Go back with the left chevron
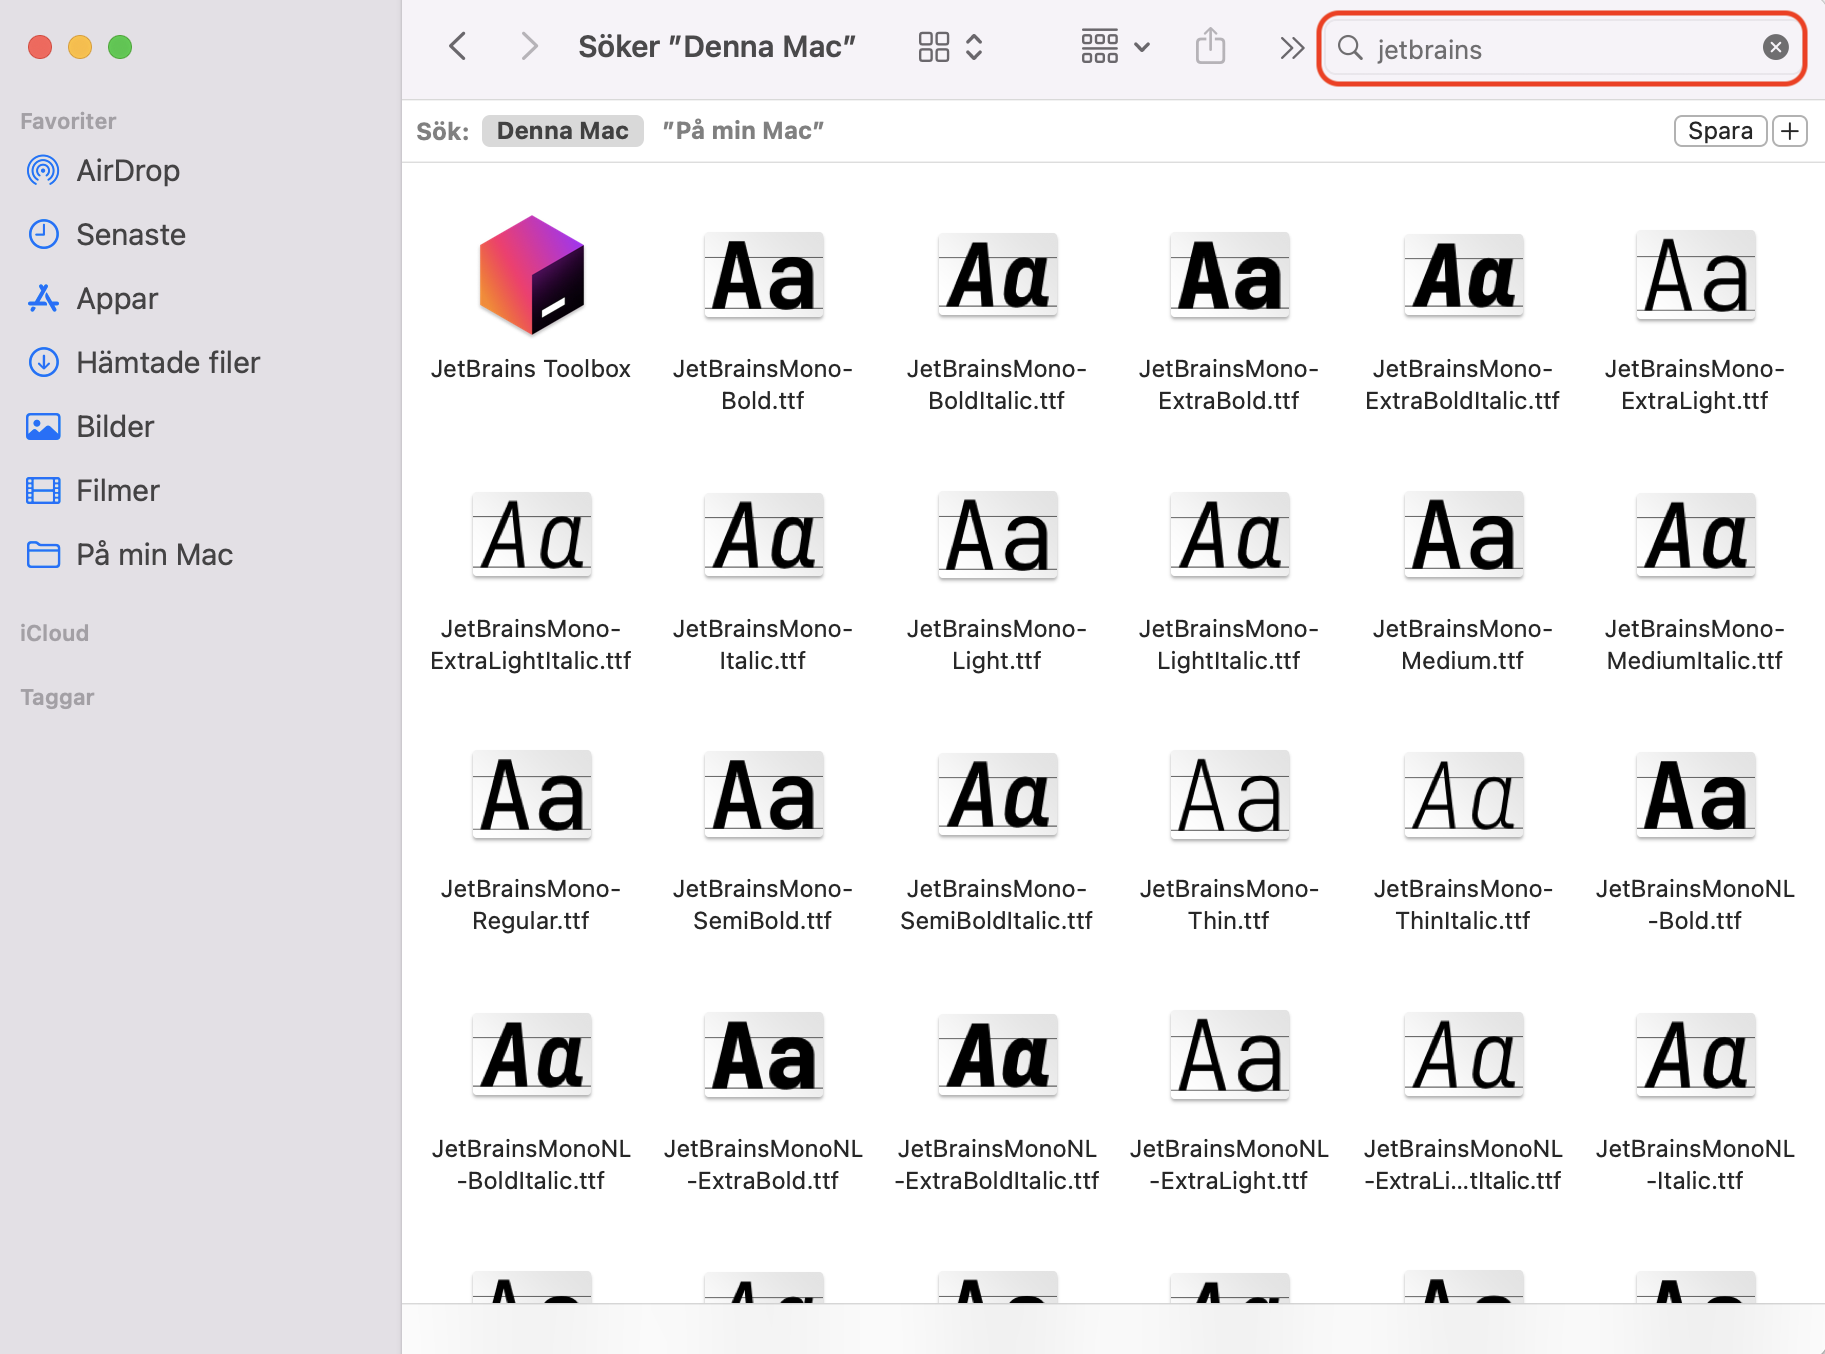 (x=458, y=46)
